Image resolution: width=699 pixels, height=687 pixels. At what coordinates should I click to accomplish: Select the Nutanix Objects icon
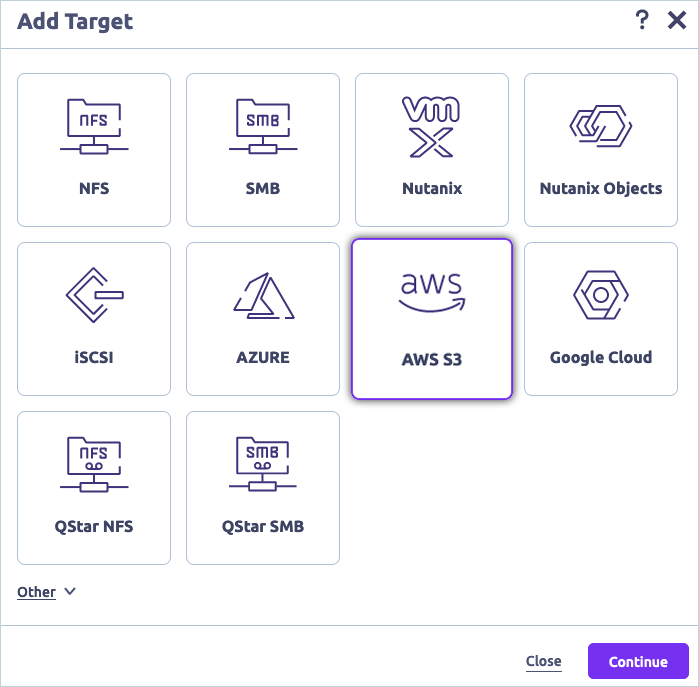(600, 126)
